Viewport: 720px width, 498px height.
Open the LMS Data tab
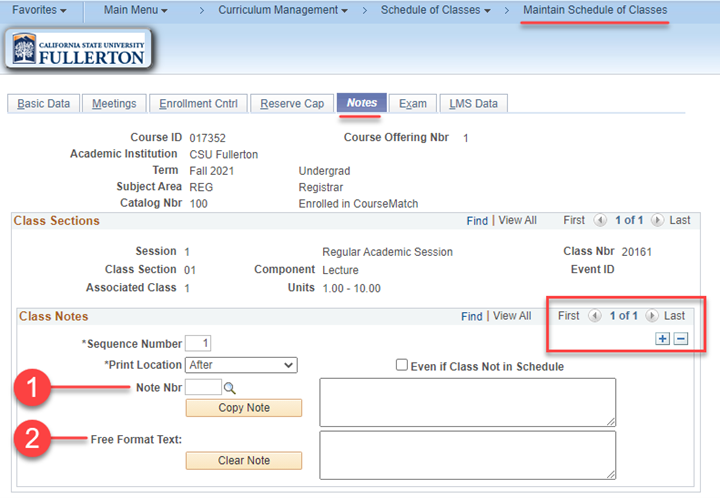473,104
